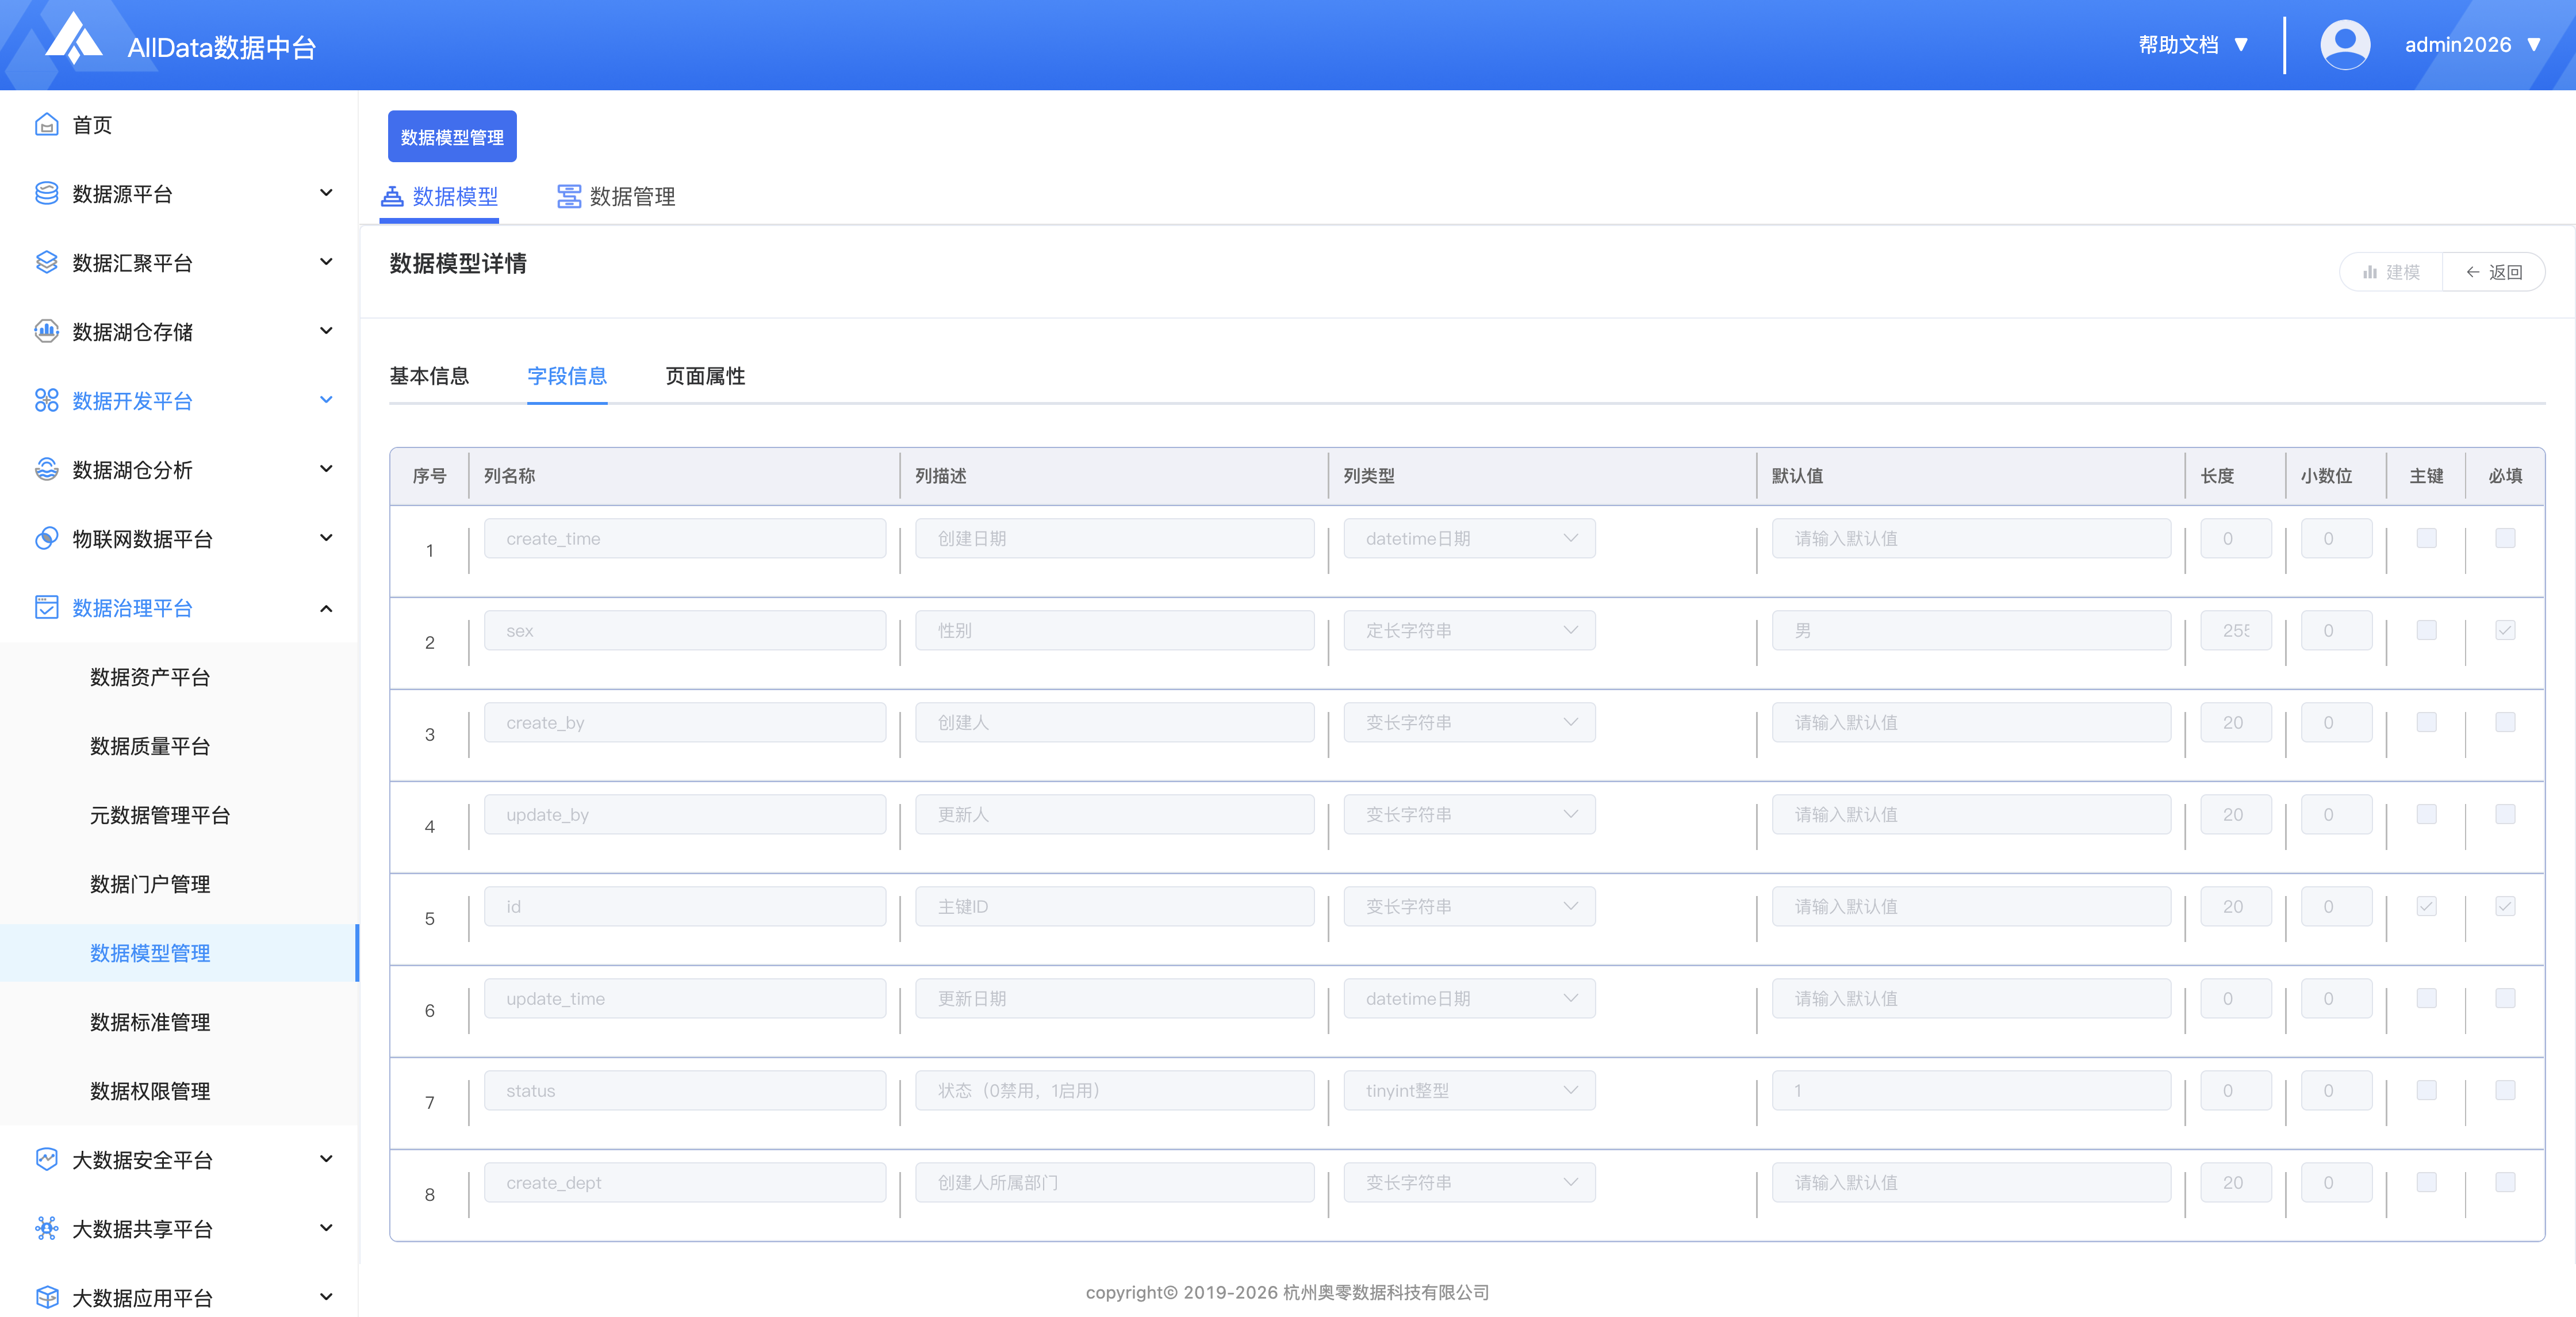Click the 建模 button
This screenshot has height=1317, width=2576.
[x=2391, y=272]
